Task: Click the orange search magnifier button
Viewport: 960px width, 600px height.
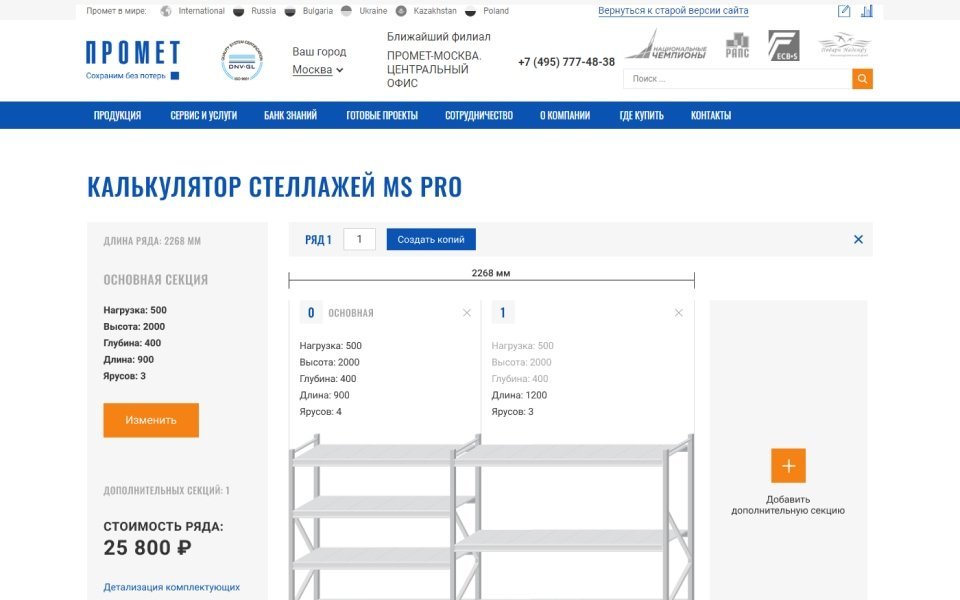Action: (x=862, y=78)
